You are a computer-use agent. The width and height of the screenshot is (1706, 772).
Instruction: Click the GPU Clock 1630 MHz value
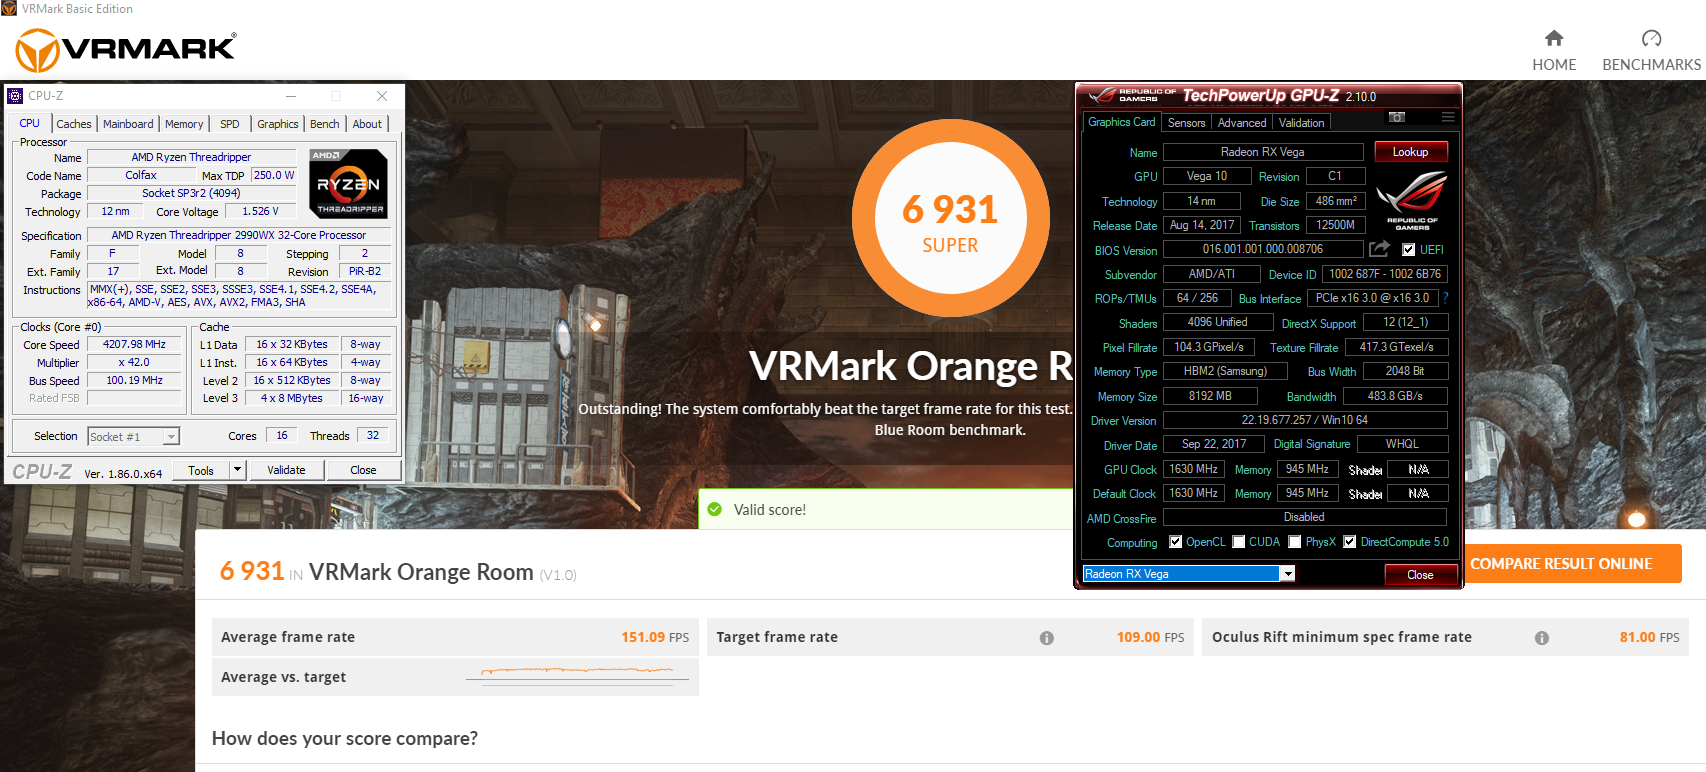pyautogui.click(x=1194, y=469)
